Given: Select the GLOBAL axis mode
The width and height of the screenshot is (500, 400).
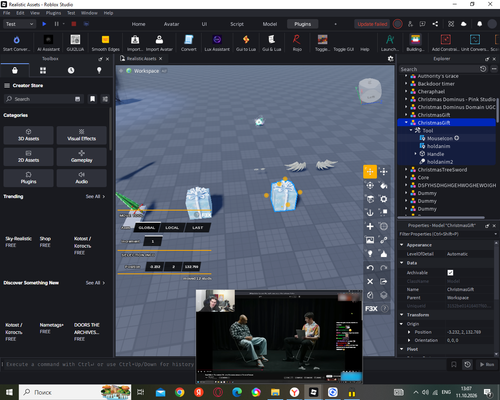Looking at the screenshot, I should pos(147,228).
